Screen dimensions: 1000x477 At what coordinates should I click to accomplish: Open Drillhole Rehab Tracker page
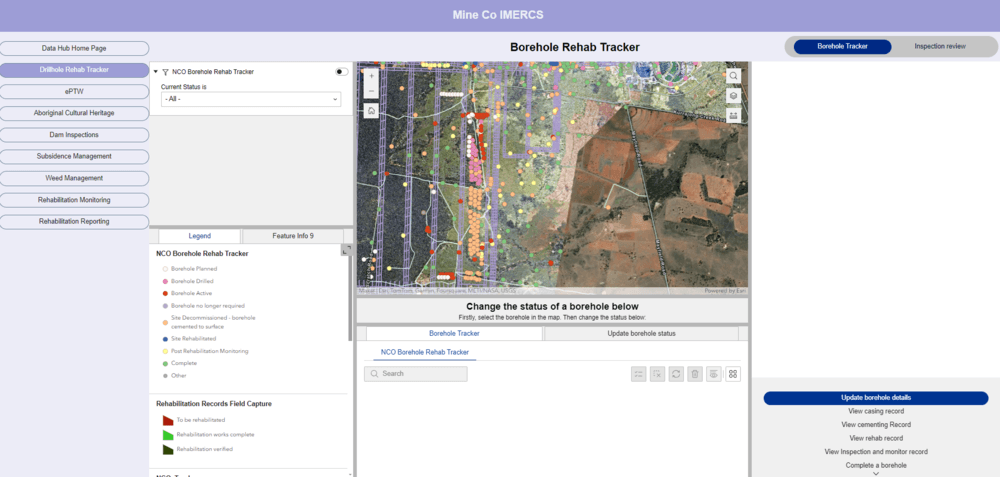click(x=74, y=70)
